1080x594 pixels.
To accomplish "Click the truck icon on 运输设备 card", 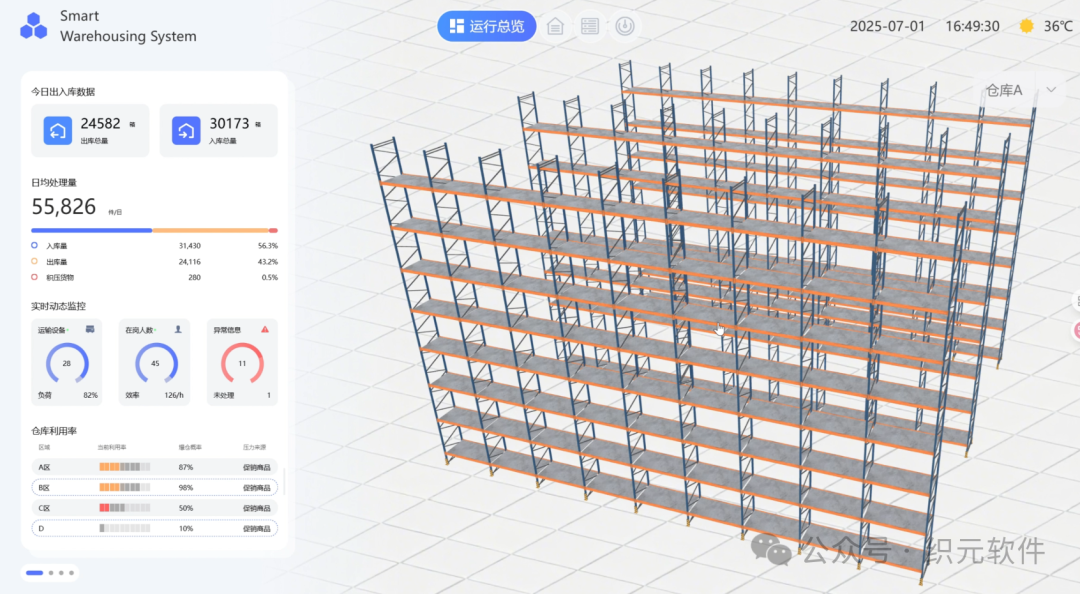I will point(90,329).
